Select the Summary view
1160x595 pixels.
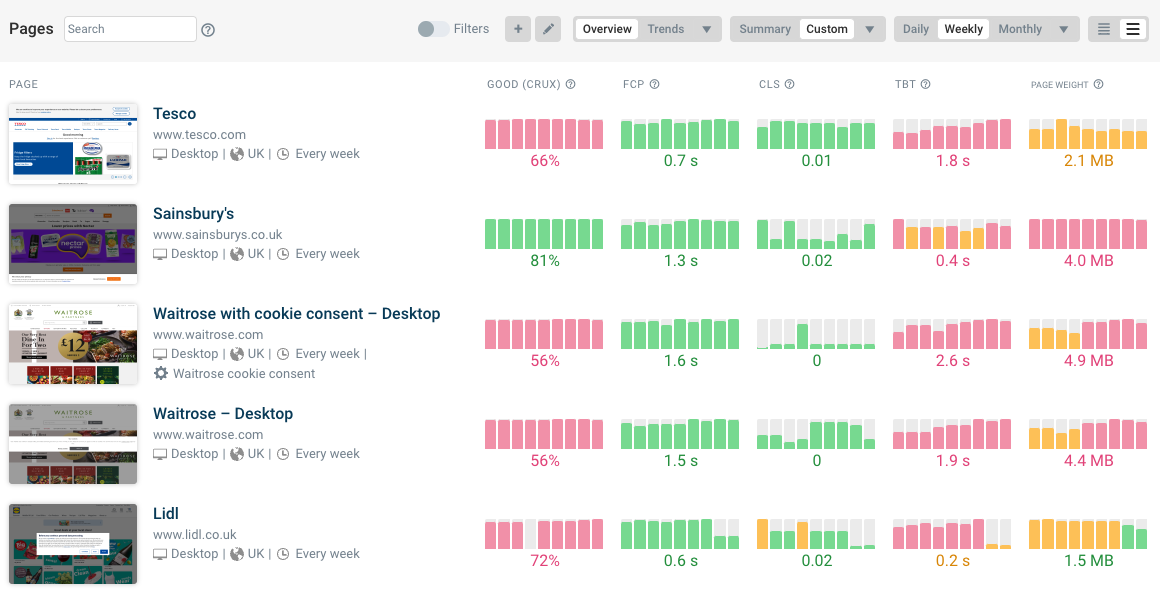[765, 29]
